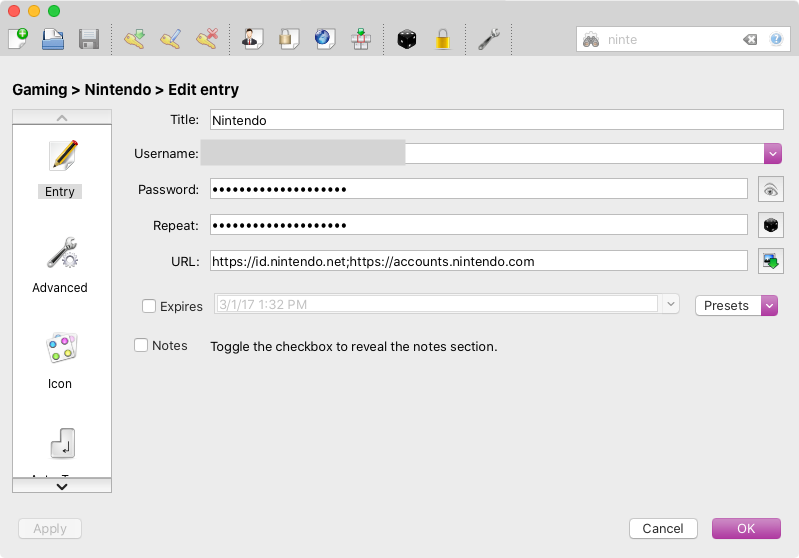Click the Apply button
799x558 pixels.
[50, 528]
